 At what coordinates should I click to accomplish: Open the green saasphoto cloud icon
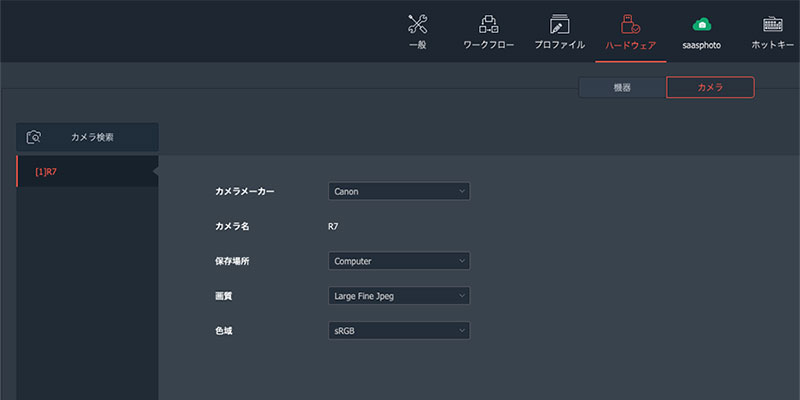702,24
